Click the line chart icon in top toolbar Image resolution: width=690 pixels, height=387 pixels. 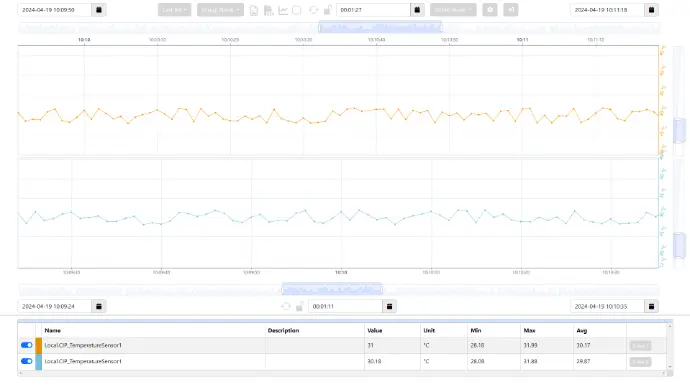(x=283, y=10)
